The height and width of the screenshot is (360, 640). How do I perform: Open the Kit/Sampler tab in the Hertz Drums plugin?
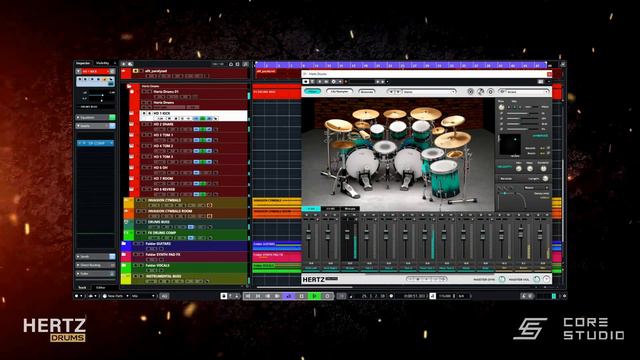click(x=340, y=91)
